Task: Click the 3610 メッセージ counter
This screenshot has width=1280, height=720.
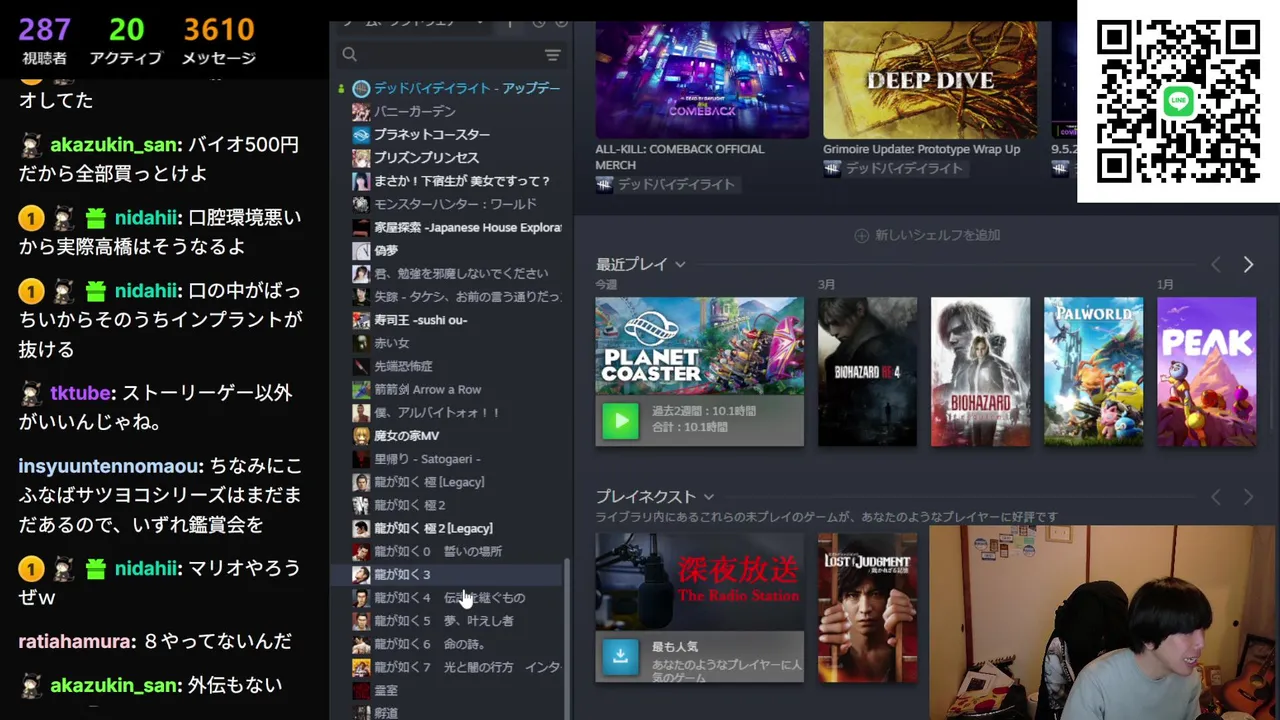Action: [x=218, y=41]
